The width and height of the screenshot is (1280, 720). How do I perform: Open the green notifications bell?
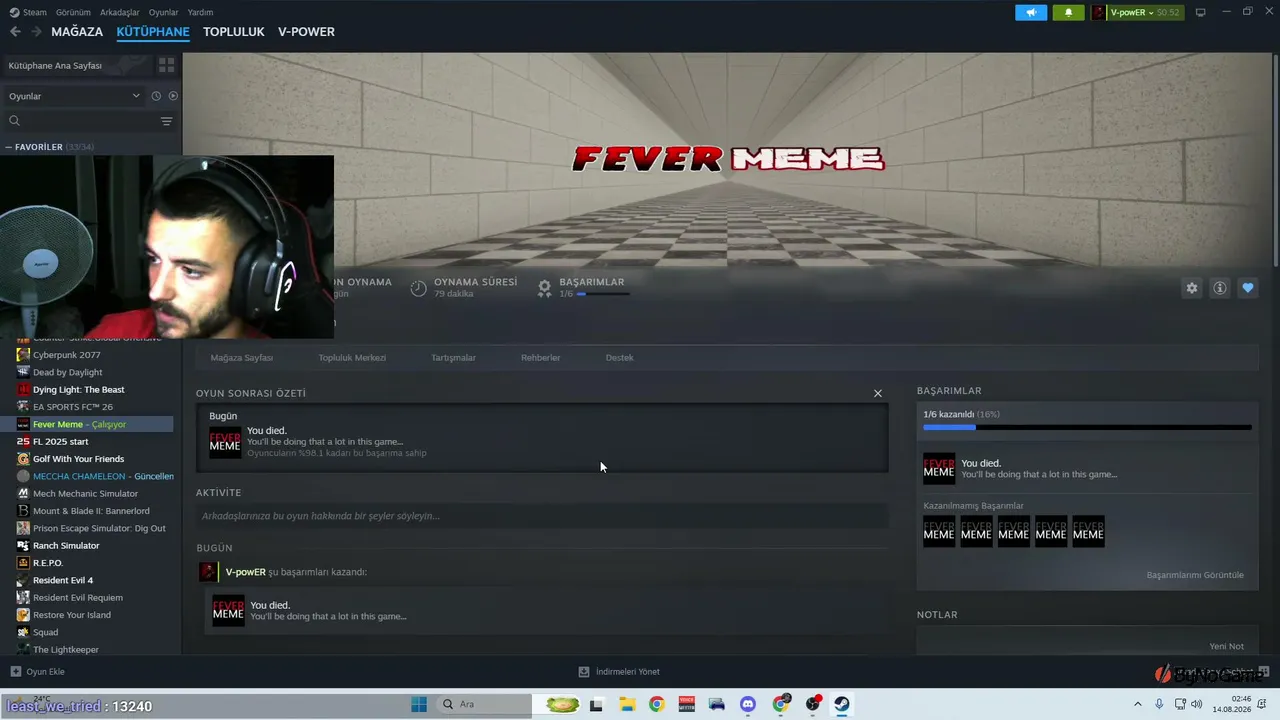pyautogui.click(x=1068, y=12)
